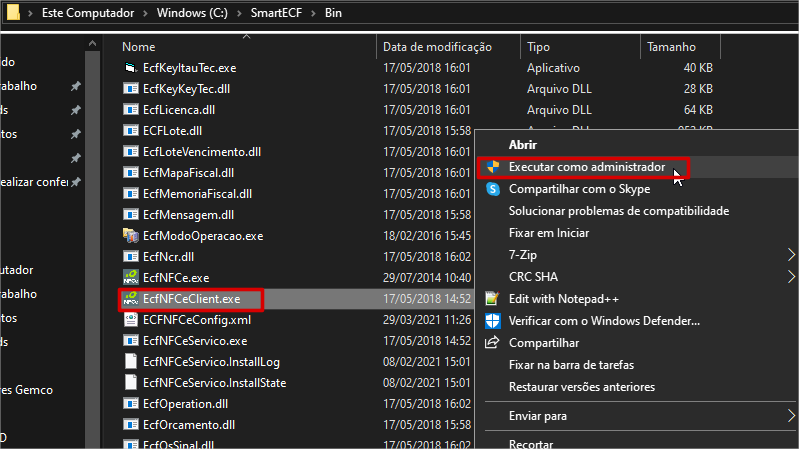Click the 18/02/2016 15:45 date cell
The width and height of the screenshot is (799, 449).
[427, 235]
